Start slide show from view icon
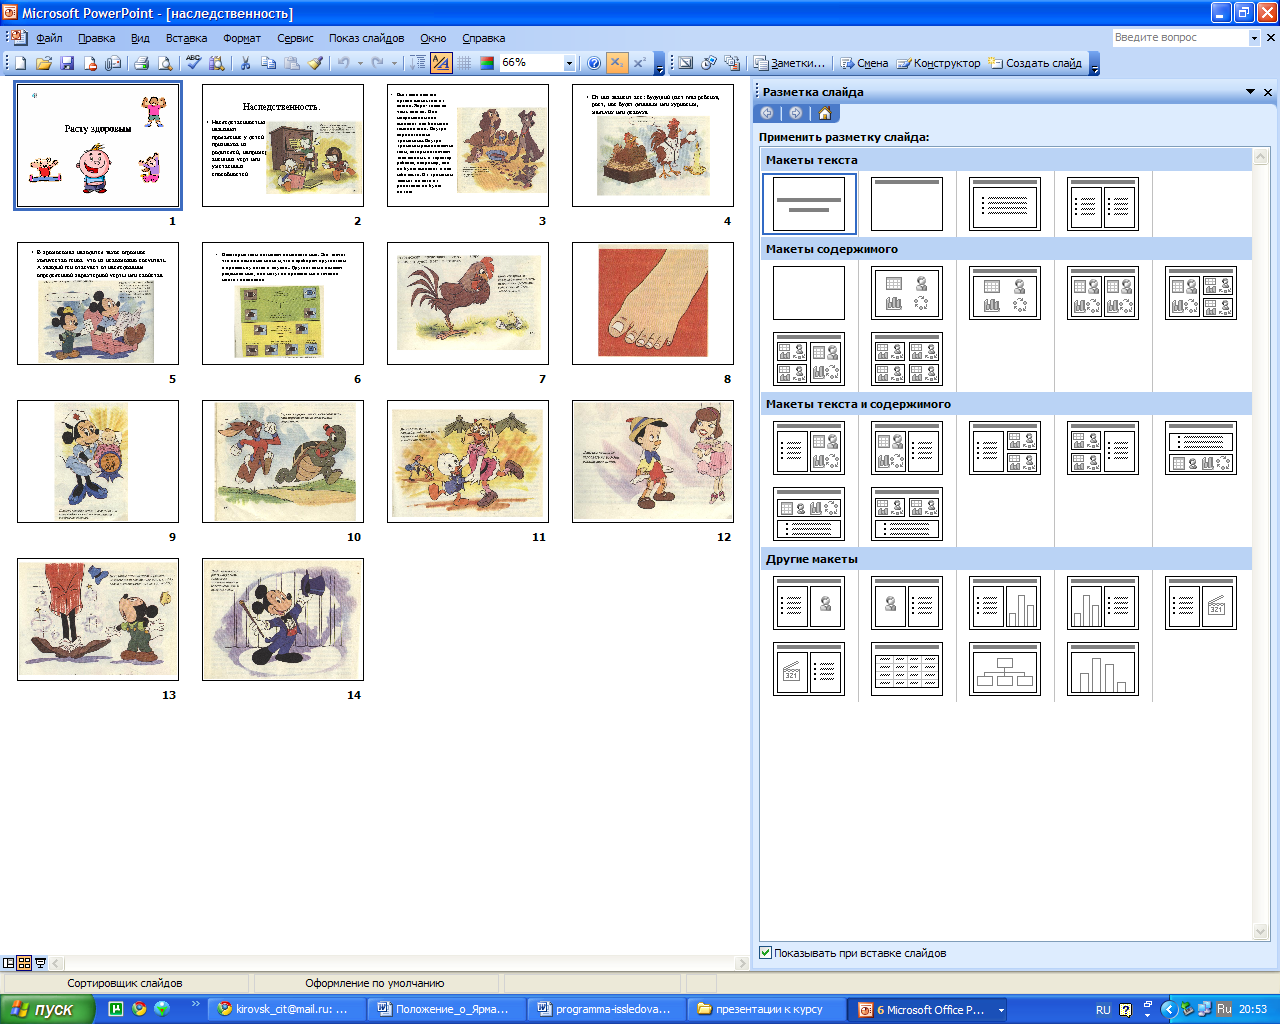Viewport: 1280px width, 1024px height. [x=40, y=963]
